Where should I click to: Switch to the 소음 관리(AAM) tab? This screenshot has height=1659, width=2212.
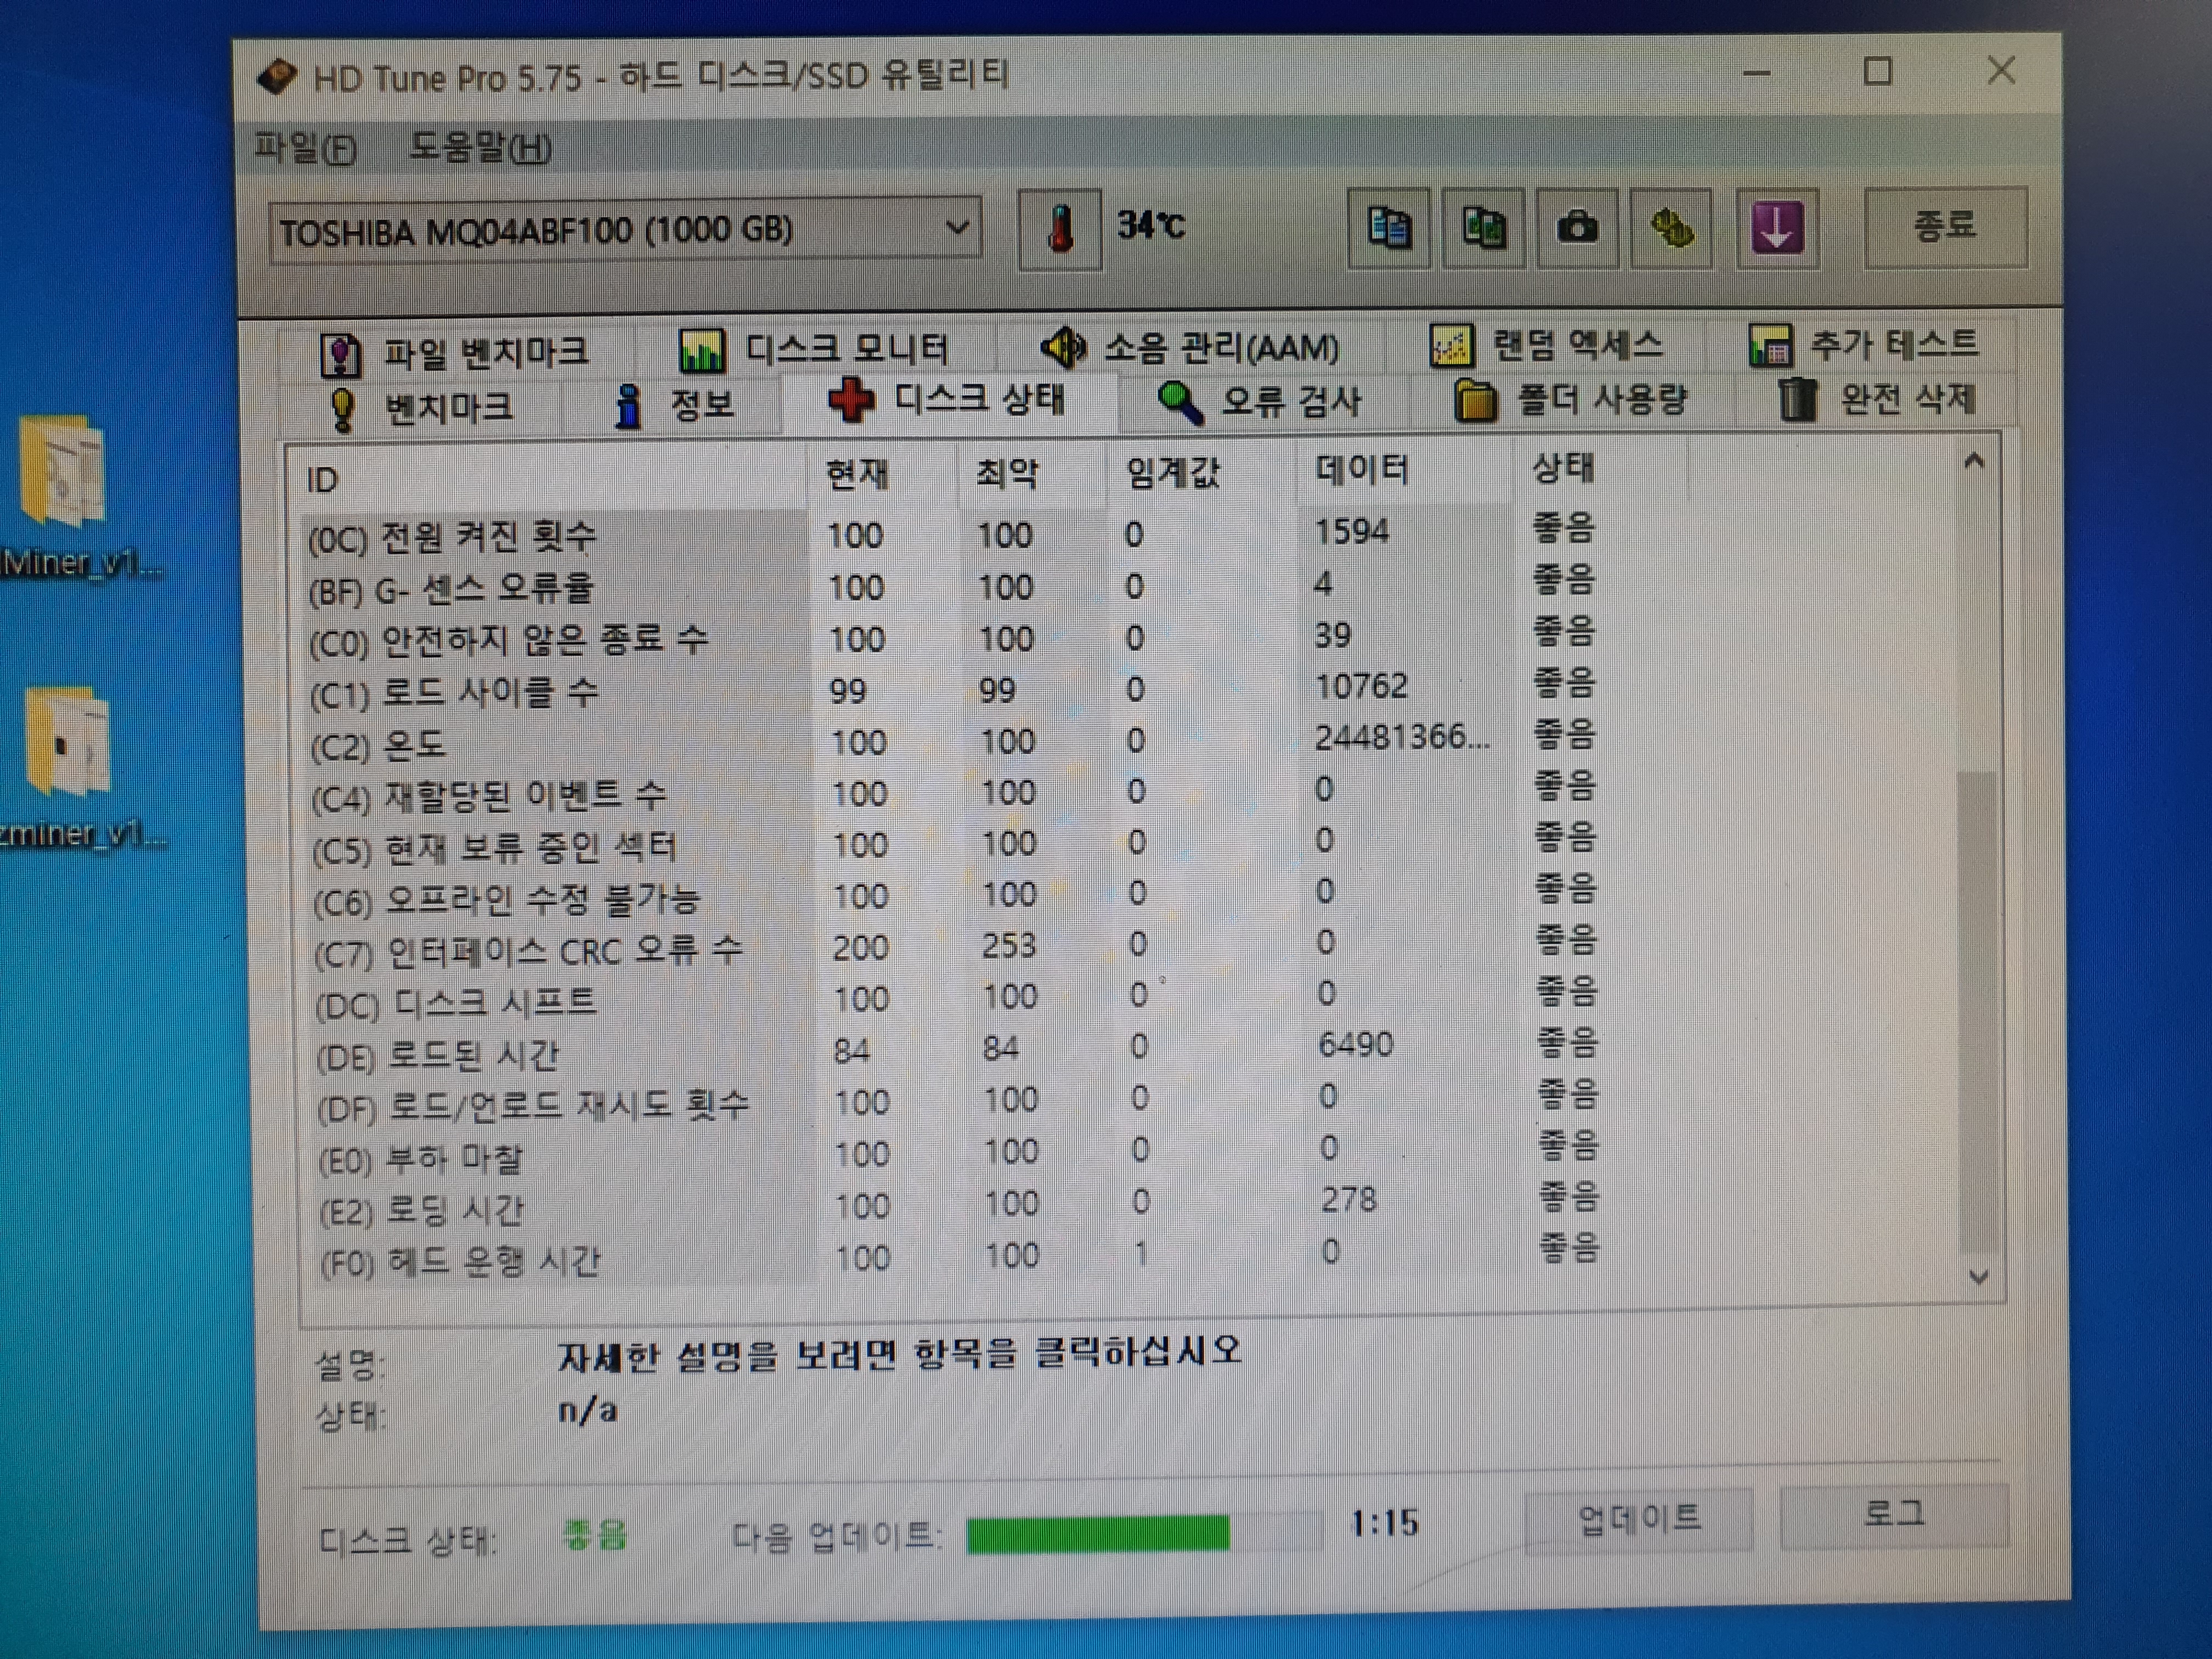(x=1189, y=348)
